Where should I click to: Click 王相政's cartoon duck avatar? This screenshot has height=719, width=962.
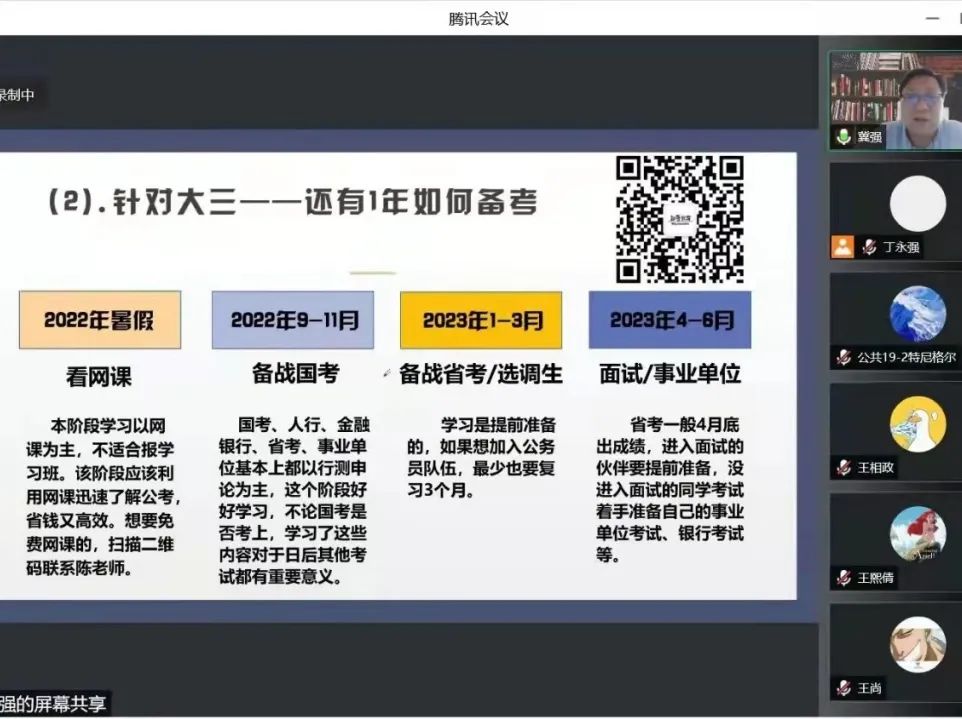(x=917, y=424)
